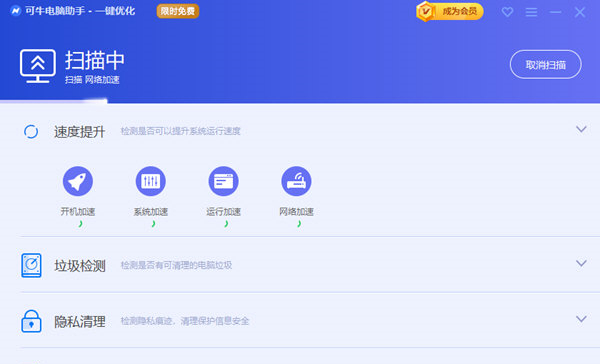The height and width of the screenshot is (364, 600).
Task: Click the 速度提升 section title
Action: [x=80, y=132]
